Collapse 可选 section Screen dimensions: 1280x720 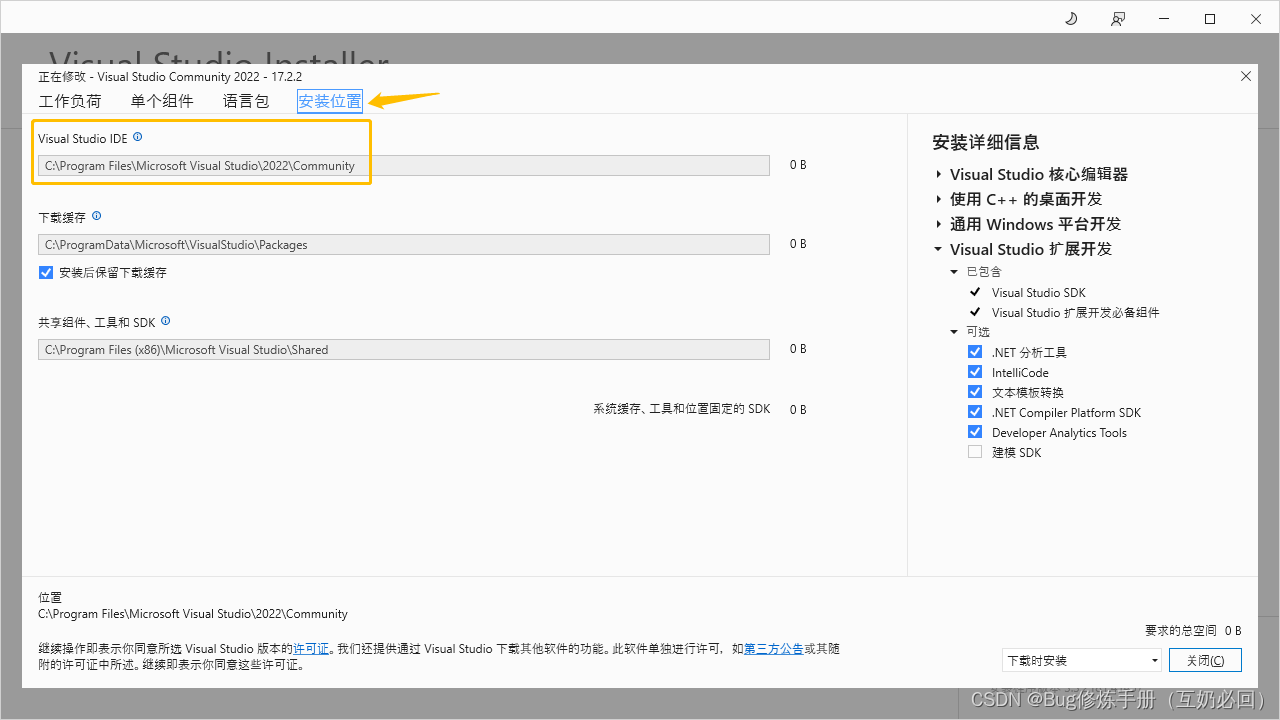click(x=954, y=332)
